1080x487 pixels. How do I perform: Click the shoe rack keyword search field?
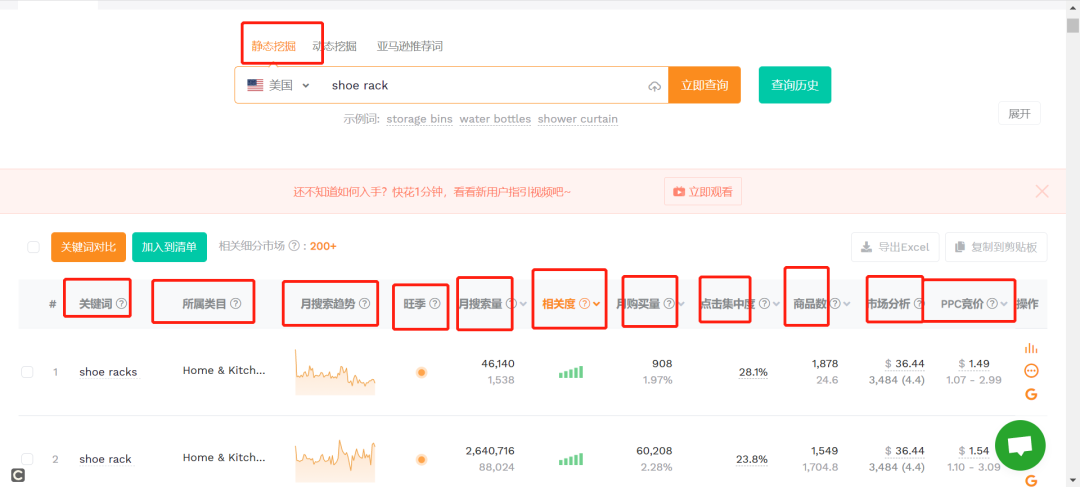[x=482, y=85]
